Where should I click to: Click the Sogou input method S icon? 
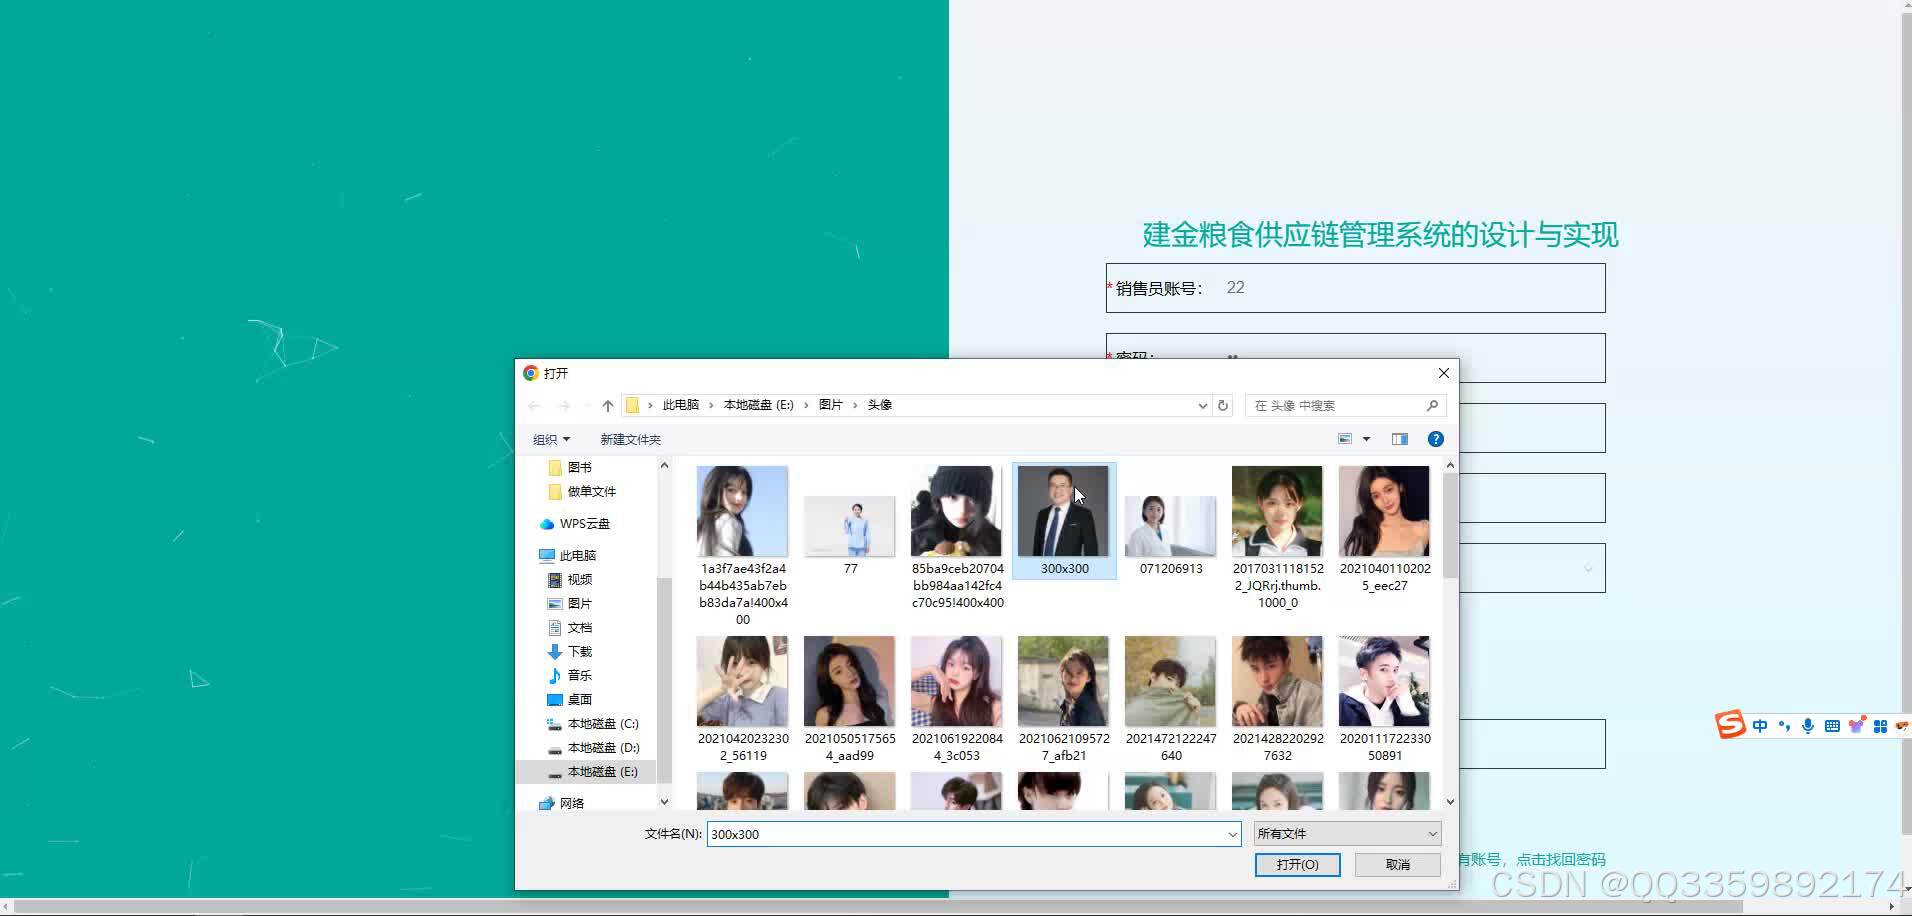click(1731, 724)
